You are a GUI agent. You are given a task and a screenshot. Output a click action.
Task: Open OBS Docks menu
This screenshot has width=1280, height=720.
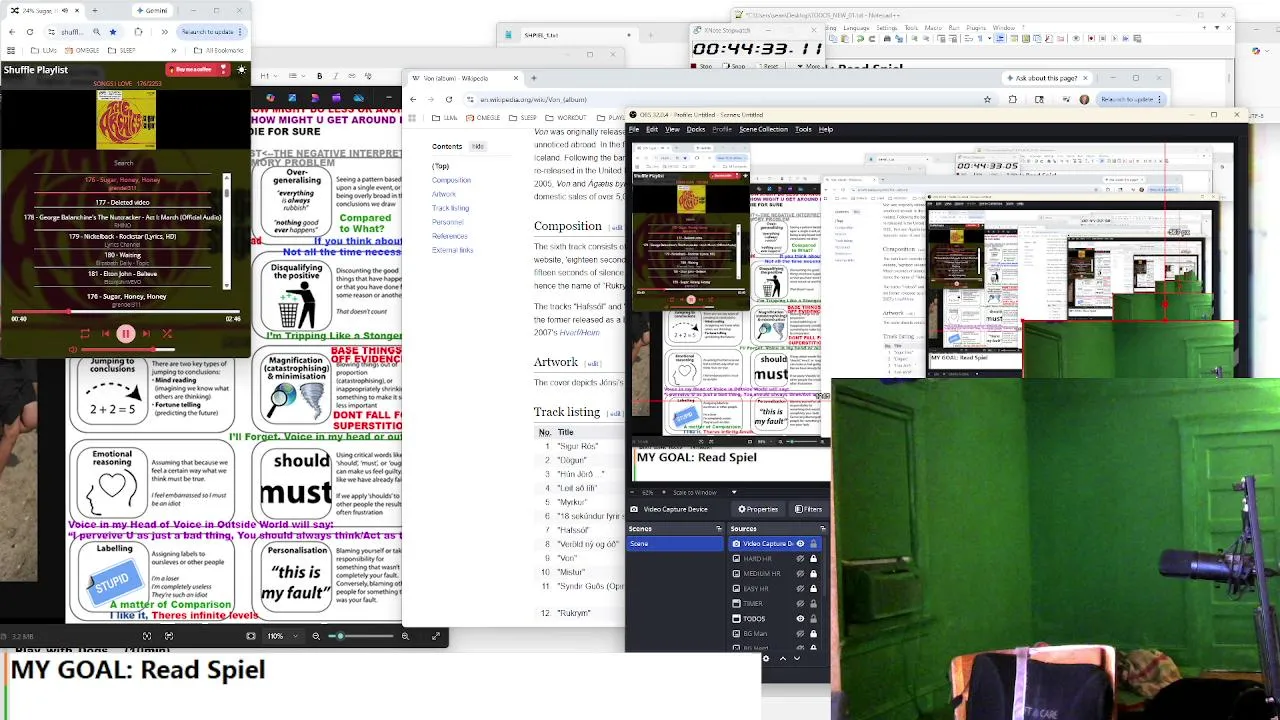[696, 129]
